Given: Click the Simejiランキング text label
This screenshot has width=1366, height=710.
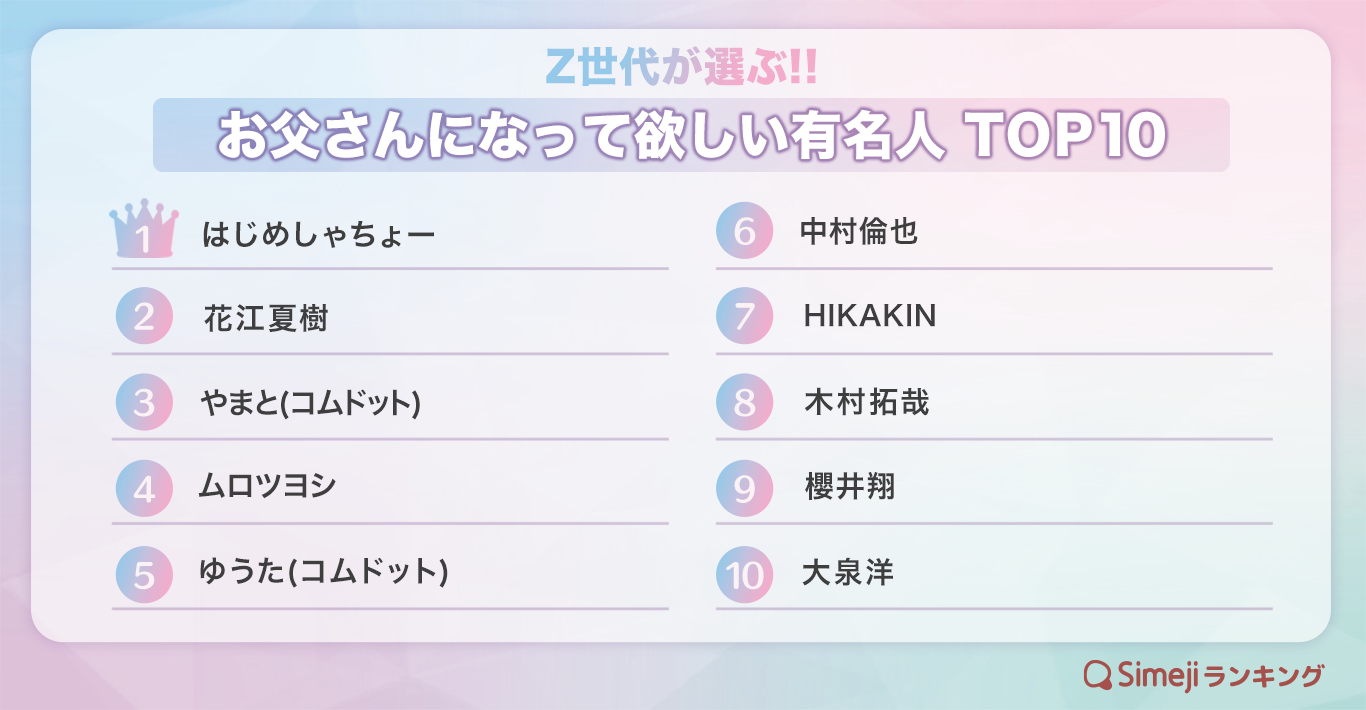Looking at the screenshot, I should point(1220,675).
